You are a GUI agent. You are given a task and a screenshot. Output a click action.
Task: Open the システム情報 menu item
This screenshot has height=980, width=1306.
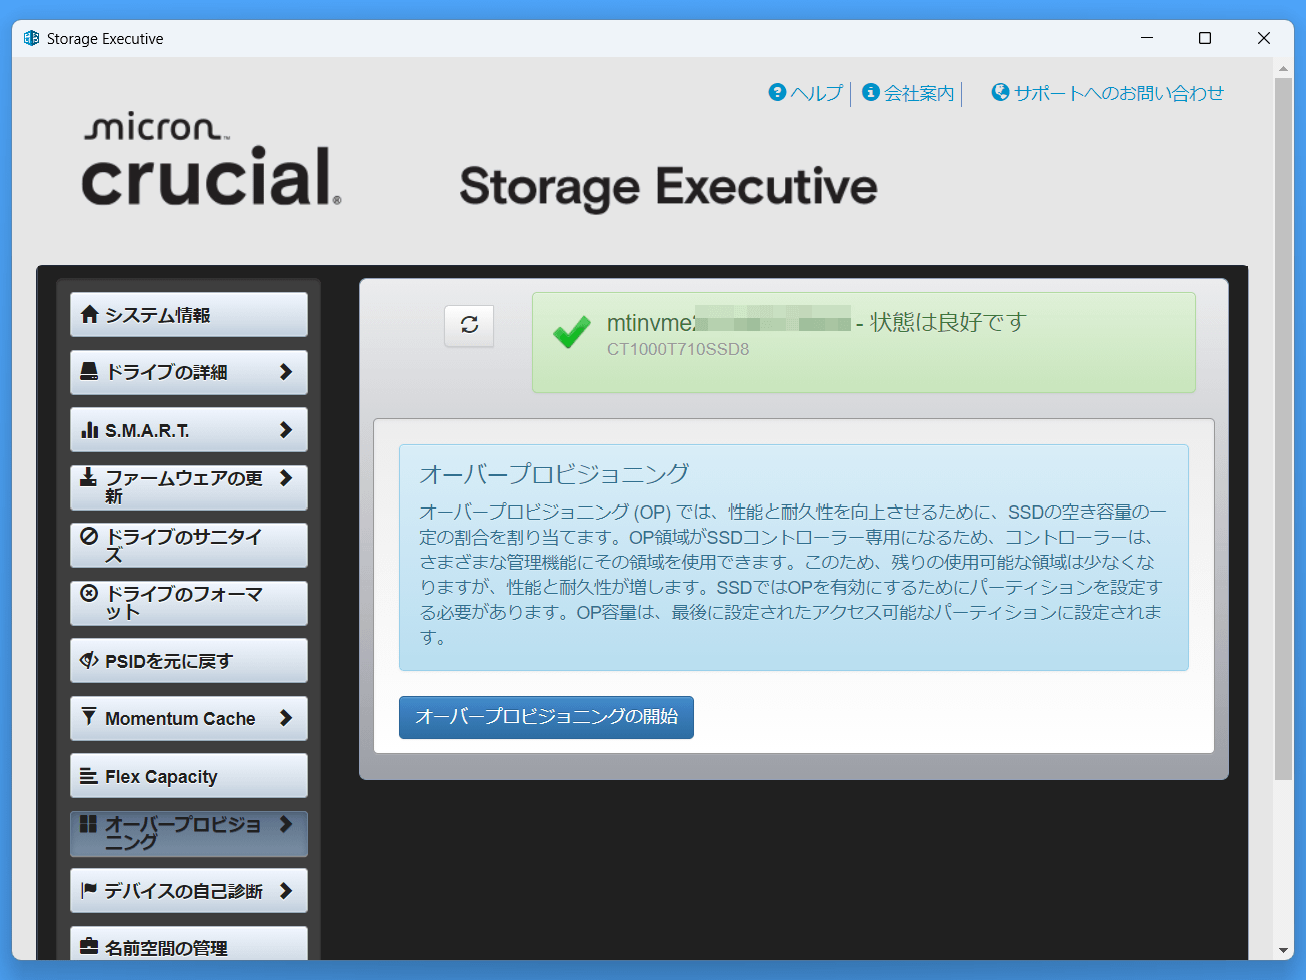tap(189, 315)
